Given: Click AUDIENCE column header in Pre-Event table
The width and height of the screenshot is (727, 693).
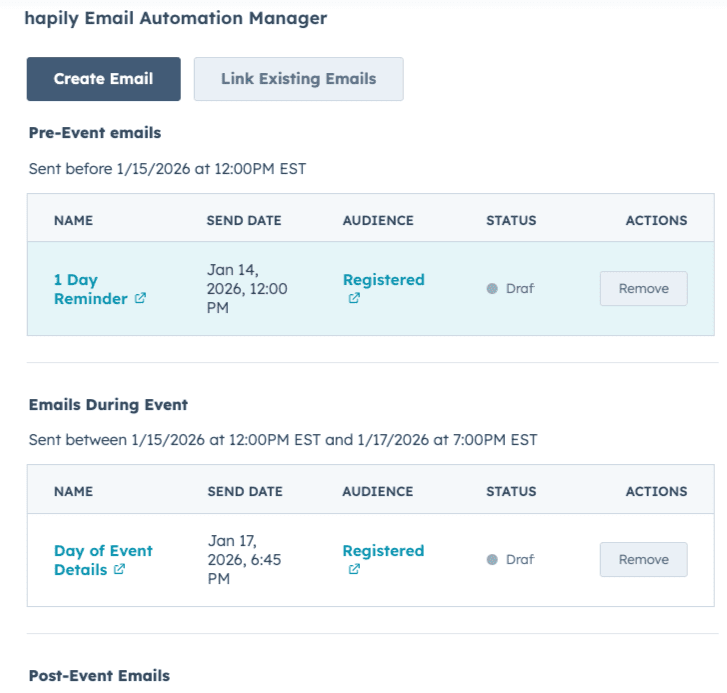Looking at the screenshot, I should [x=377, y=220].
